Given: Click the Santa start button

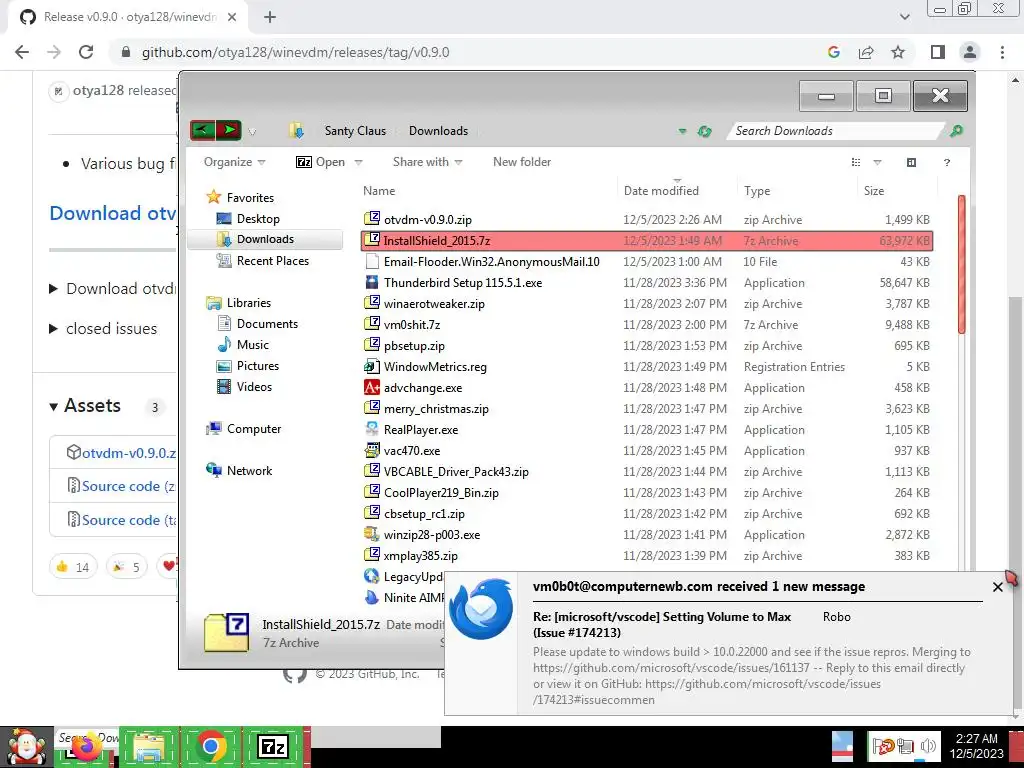Looking at the screenshot, I should click(25, 747).
